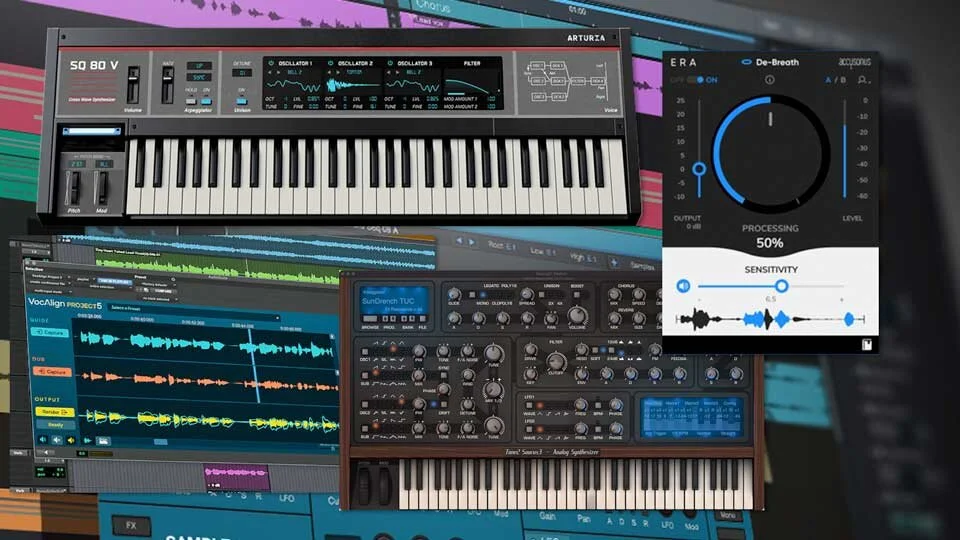This screenshot has width=960, height=540.
Task: Click the Sensitivity slider handle
Action: click(x=781, y=286)
